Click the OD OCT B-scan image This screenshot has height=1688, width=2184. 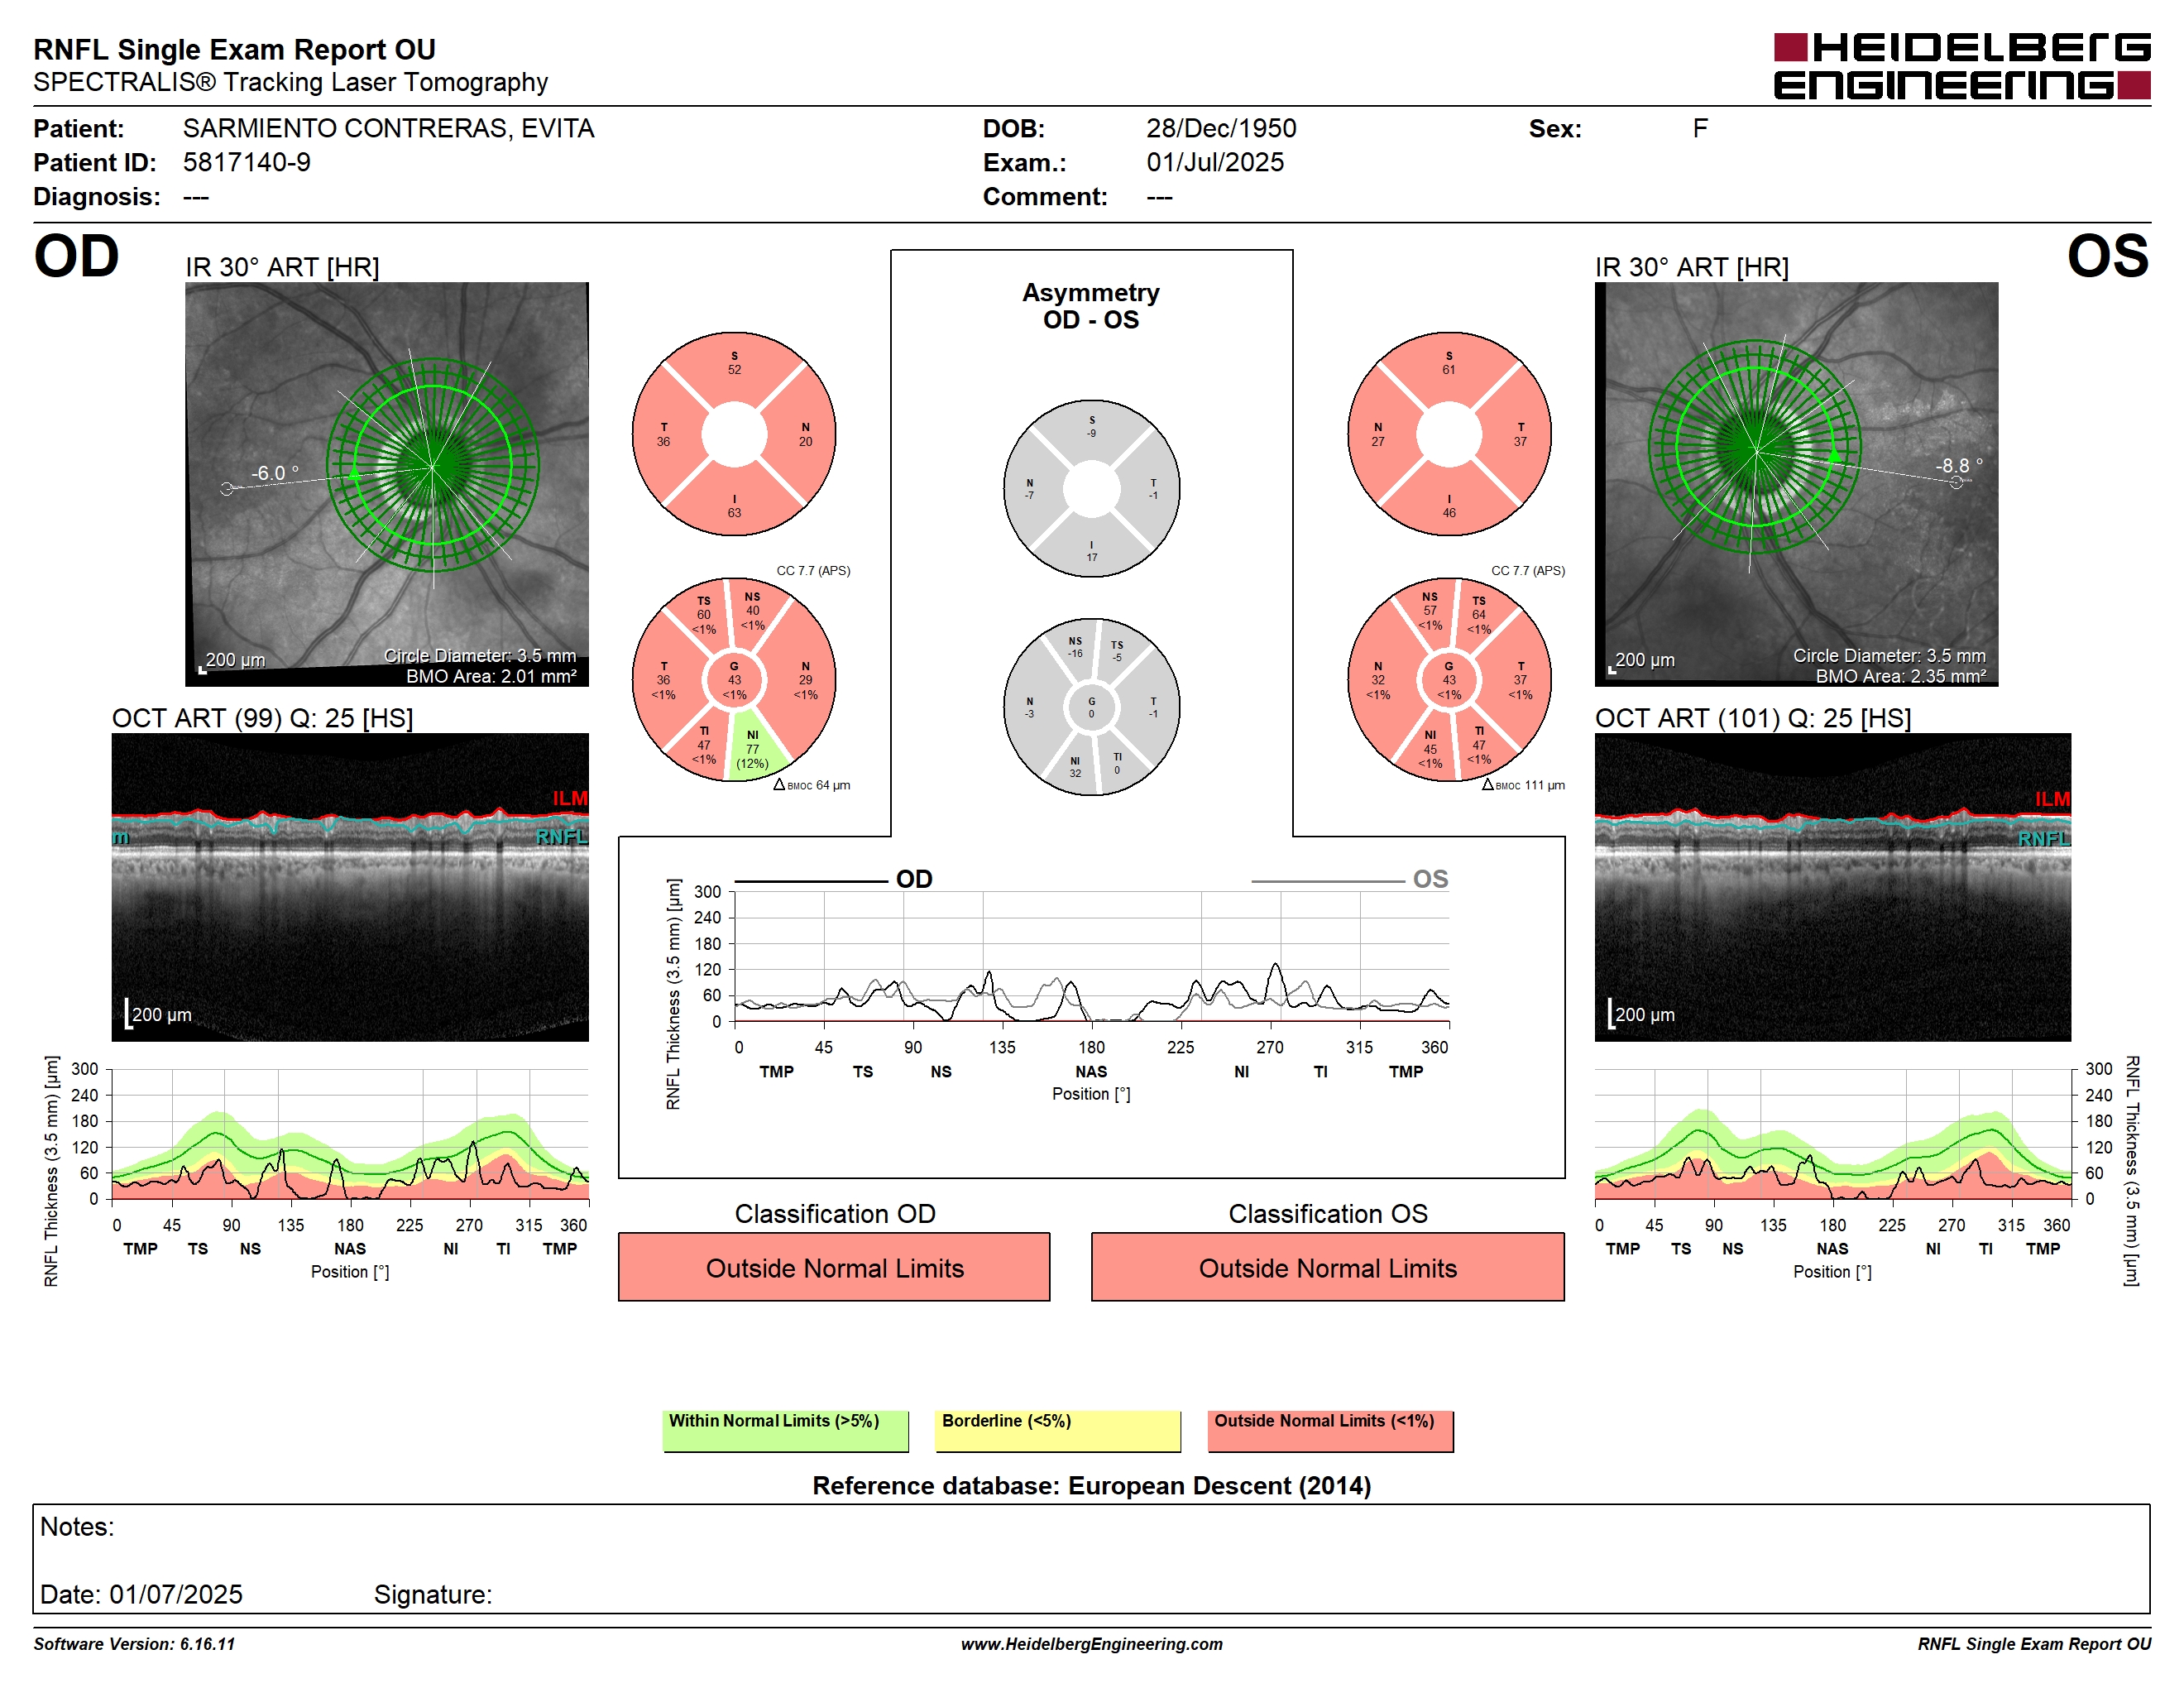350,887
